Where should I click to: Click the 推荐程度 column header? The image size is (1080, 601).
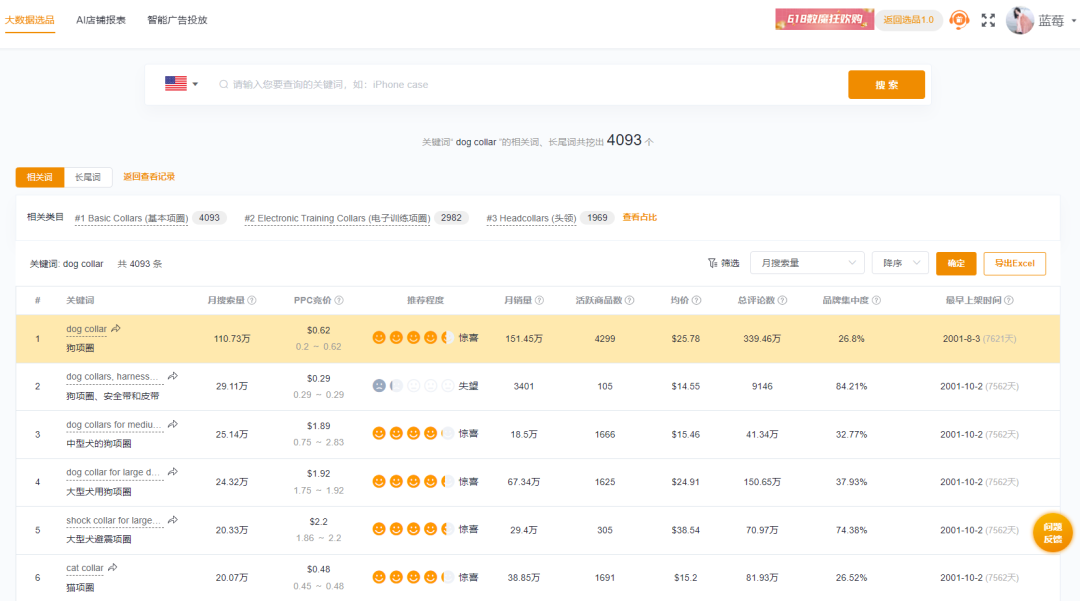(x=425, y=300)
